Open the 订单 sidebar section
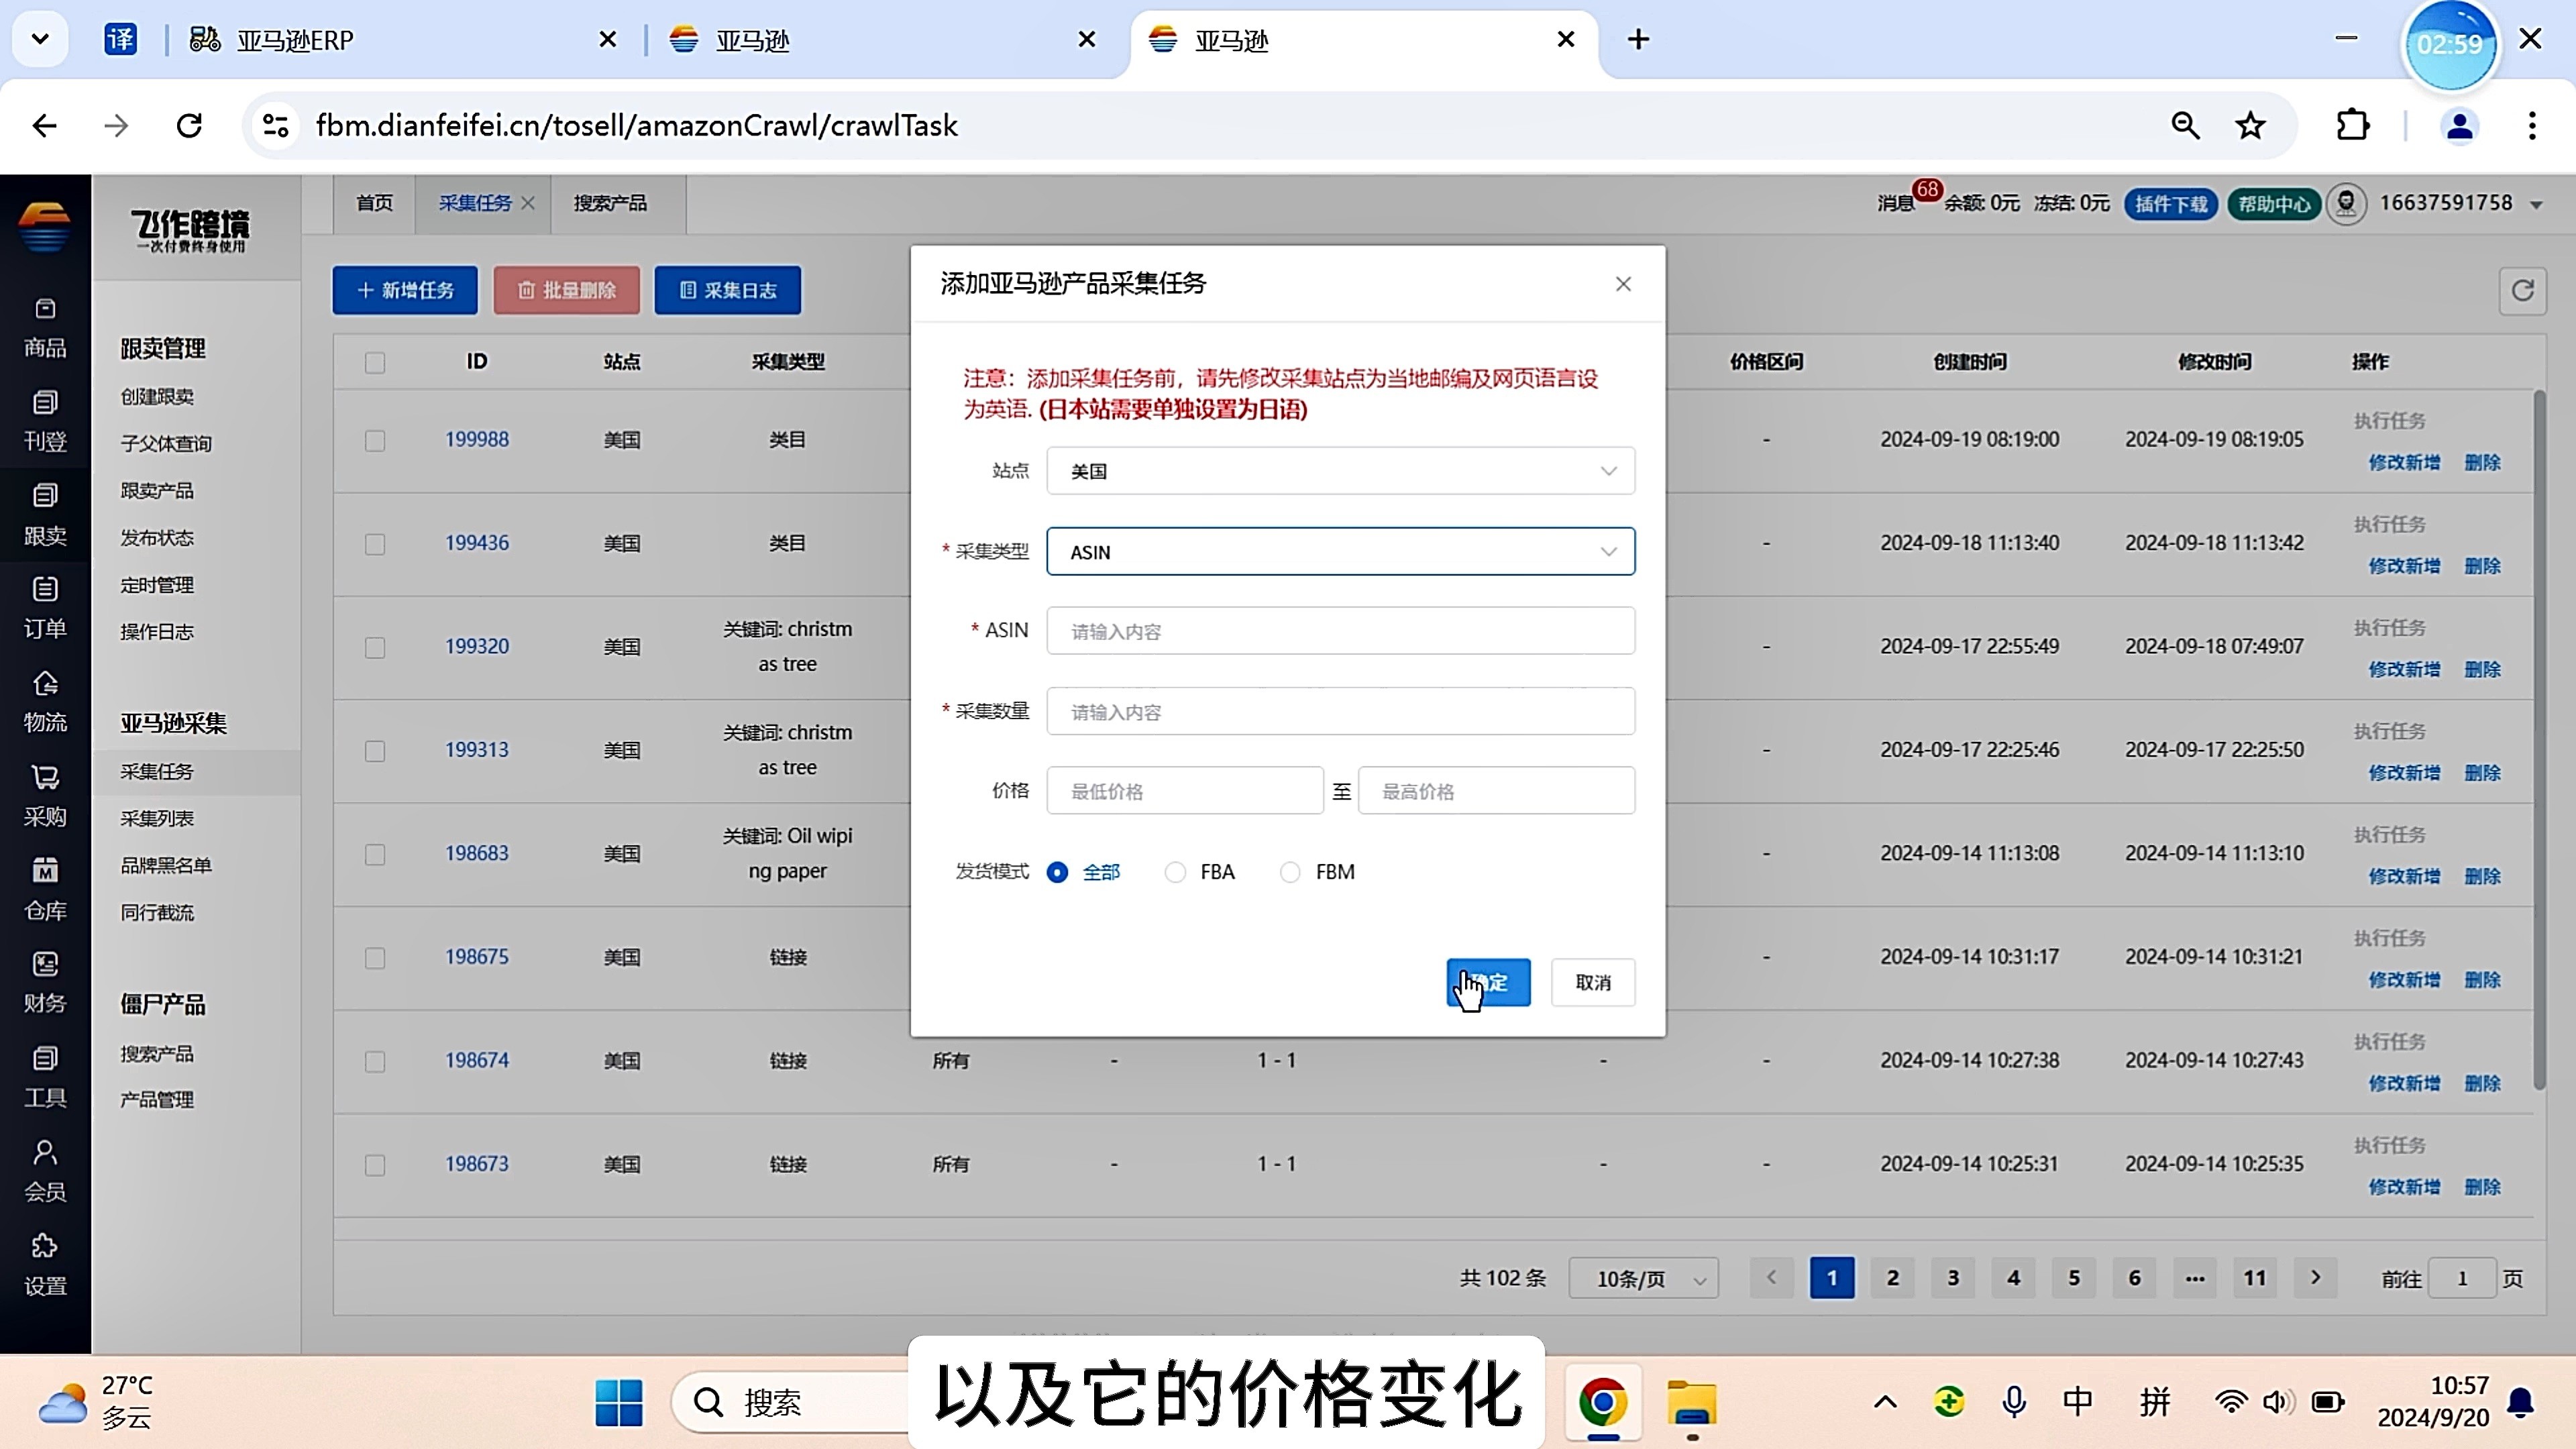This screenshot has width=2576, height=1449. (x=45, y=609)
